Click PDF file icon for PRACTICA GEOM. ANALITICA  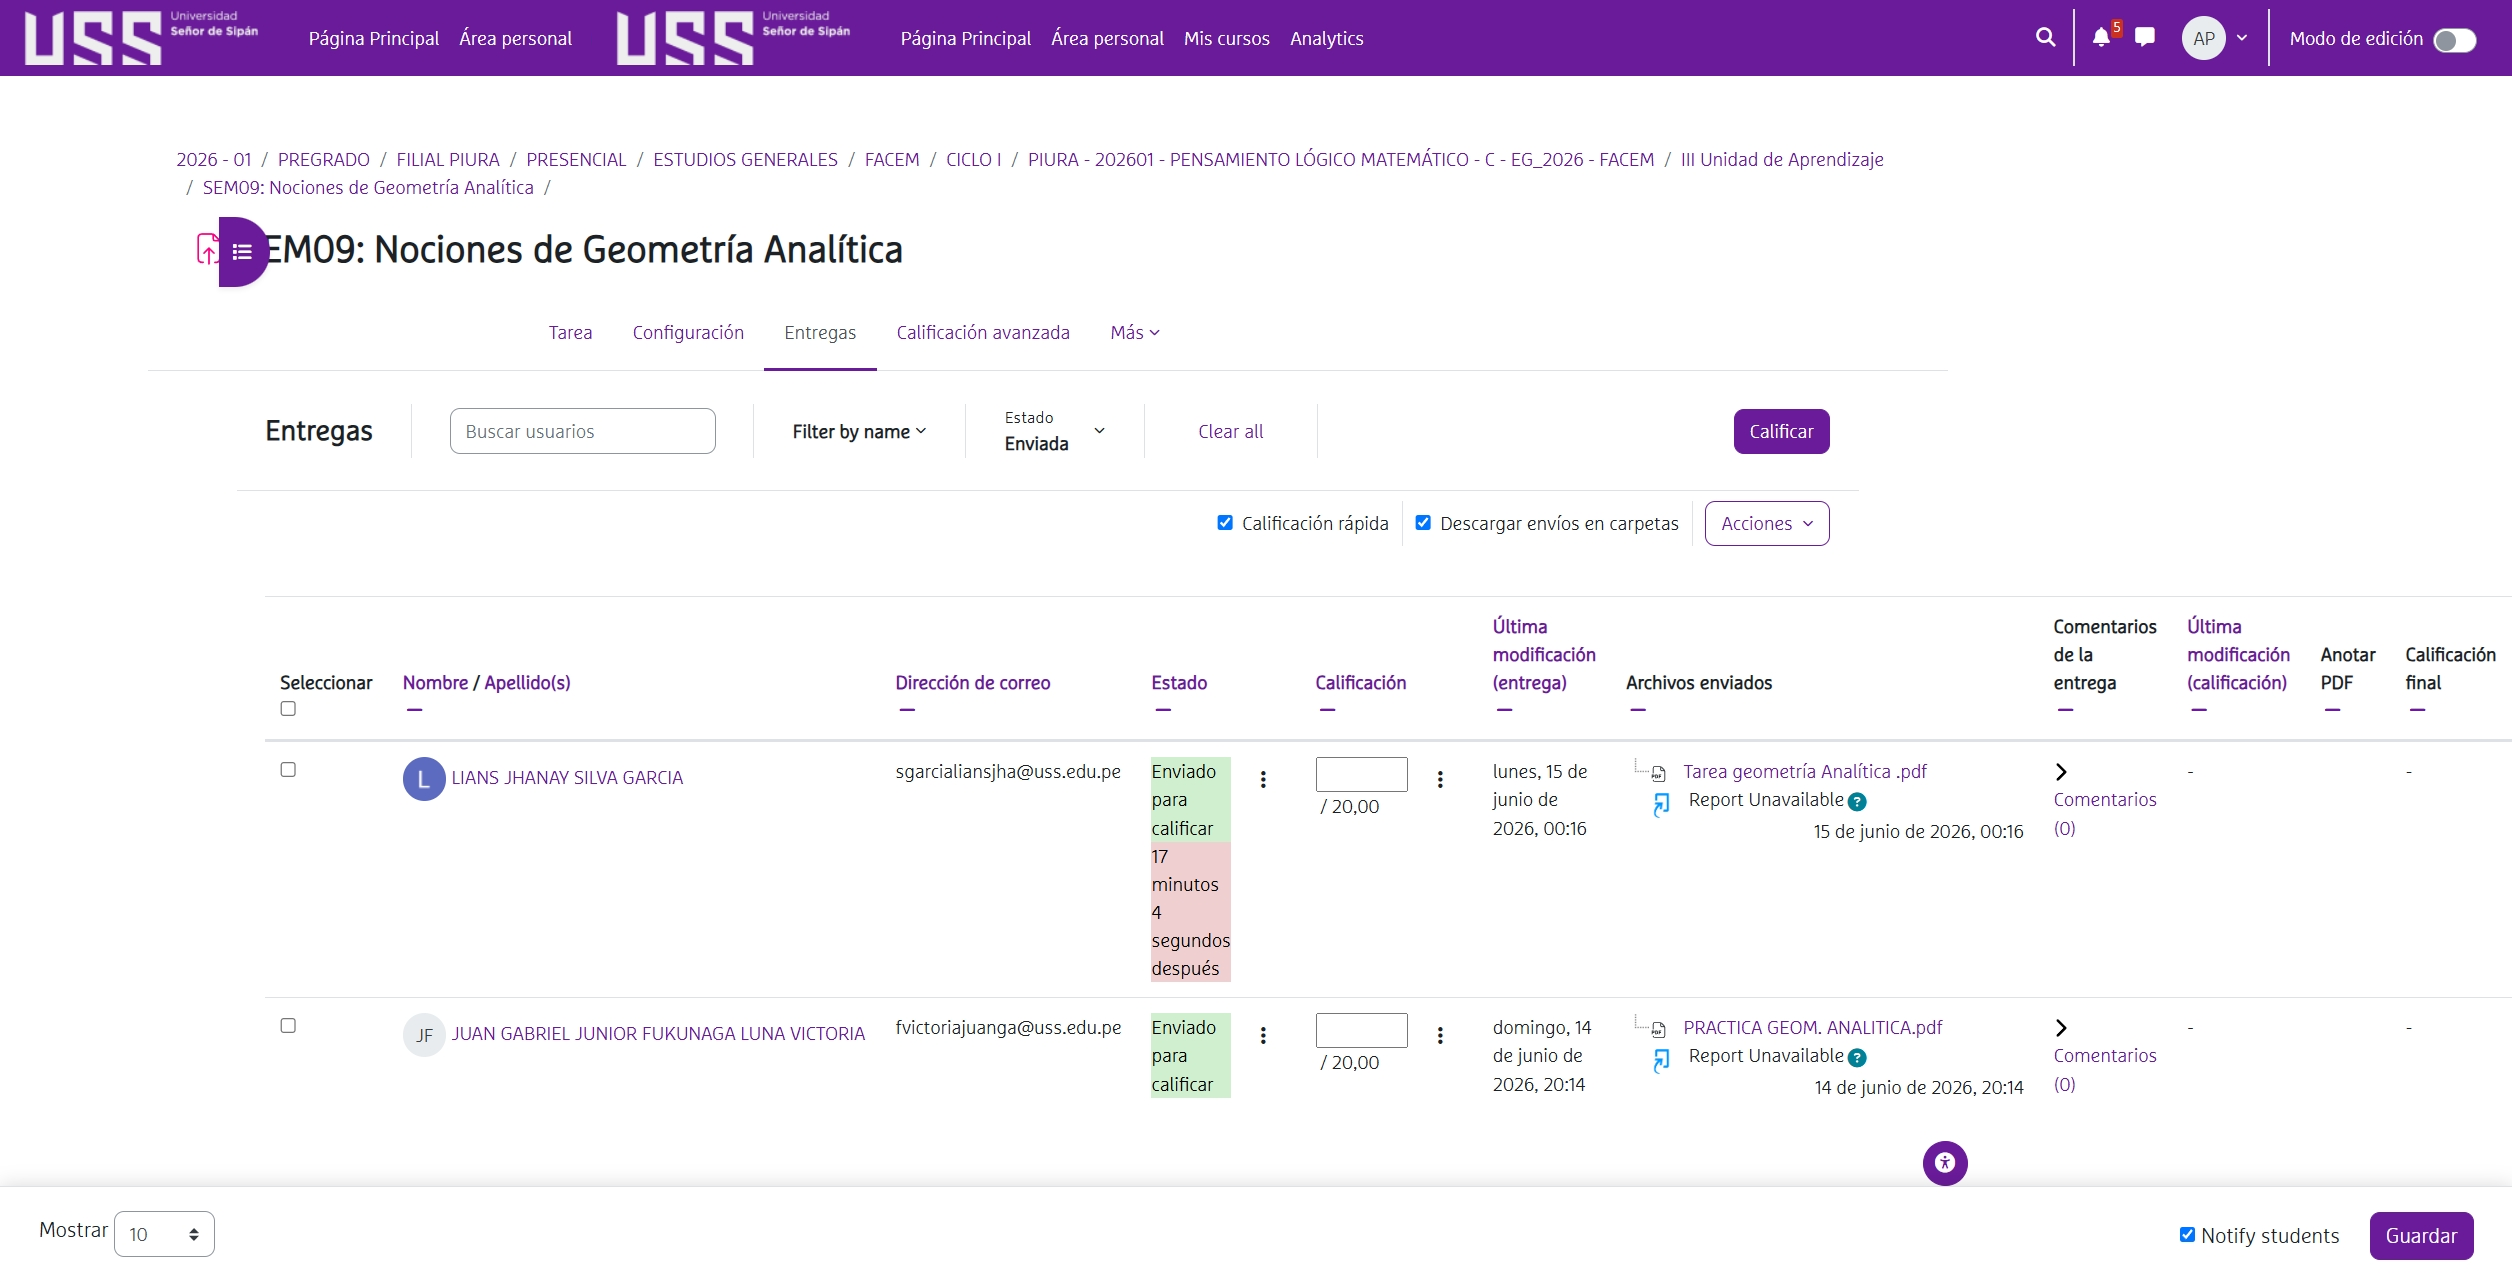pyautogui.click(x=1658, y=1029)
